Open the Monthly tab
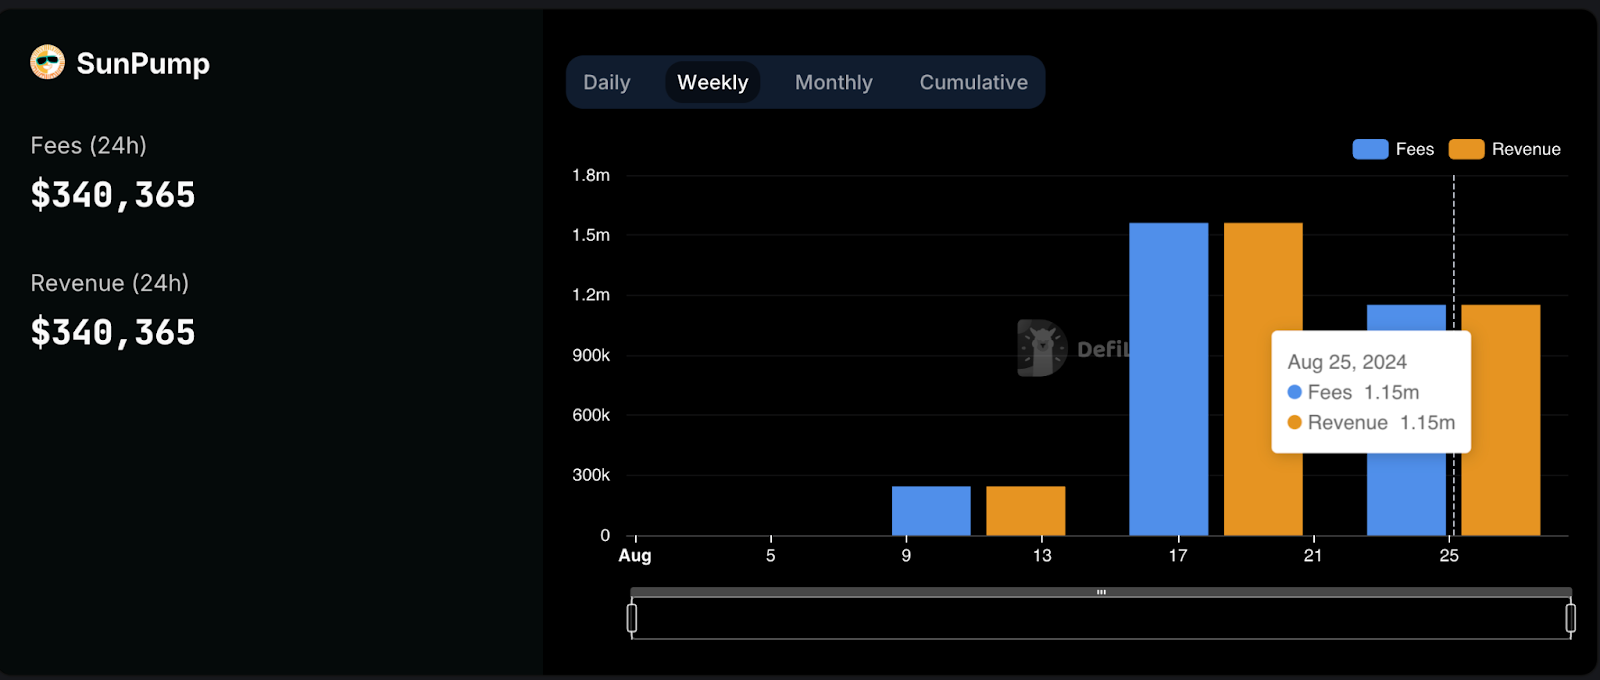 click(834, 82)
